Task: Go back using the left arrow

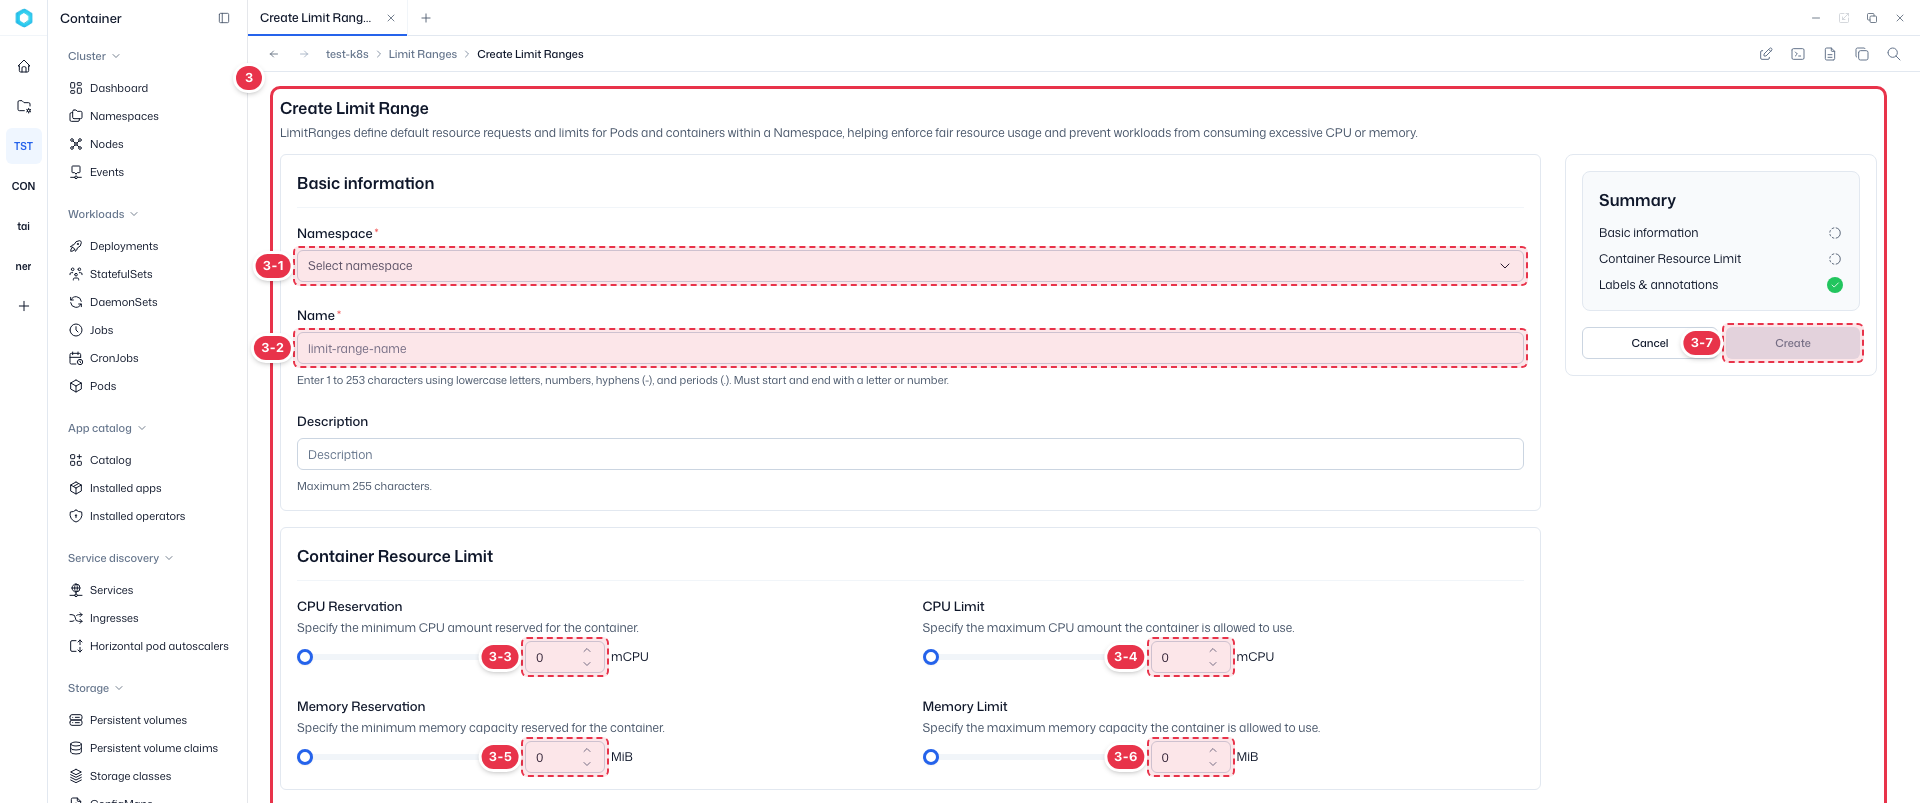Action: click(x=274, y=54)
